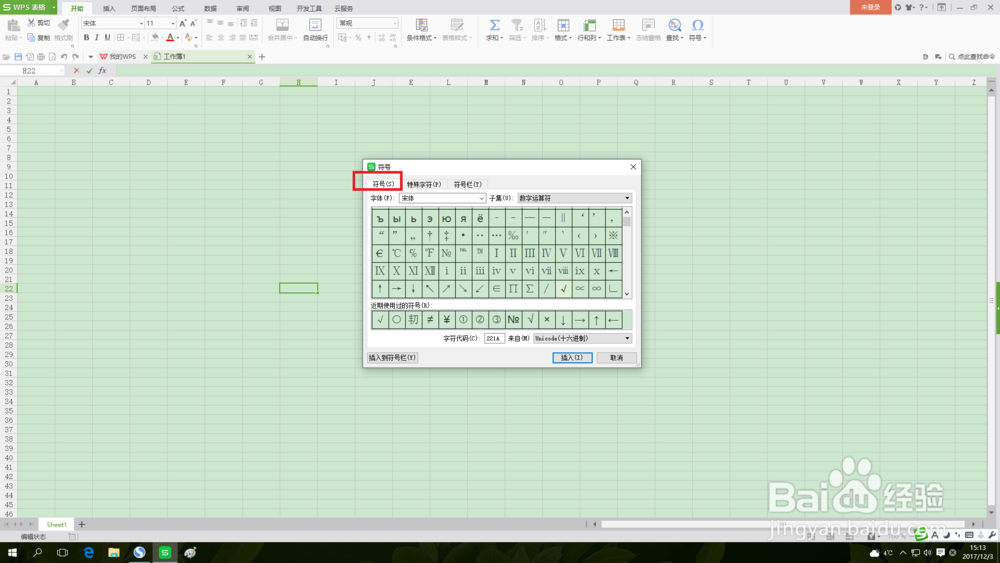Select the Sheet1 sheet tab
Image resolution: width=1000 pixels, height=563 pixels.
click(56, 524)
